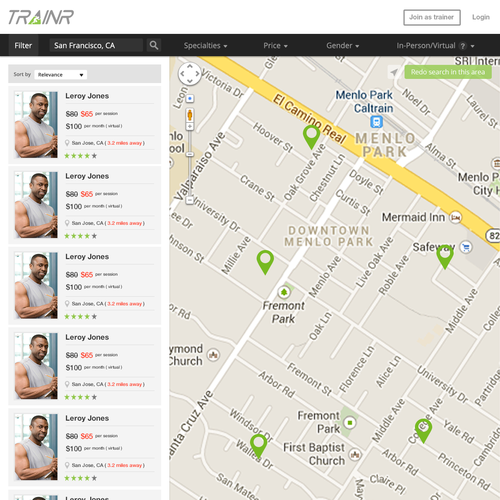Expand the Specialties filter dropdown
This screenshot has width=500, height=500.
[x=205, y=46]
